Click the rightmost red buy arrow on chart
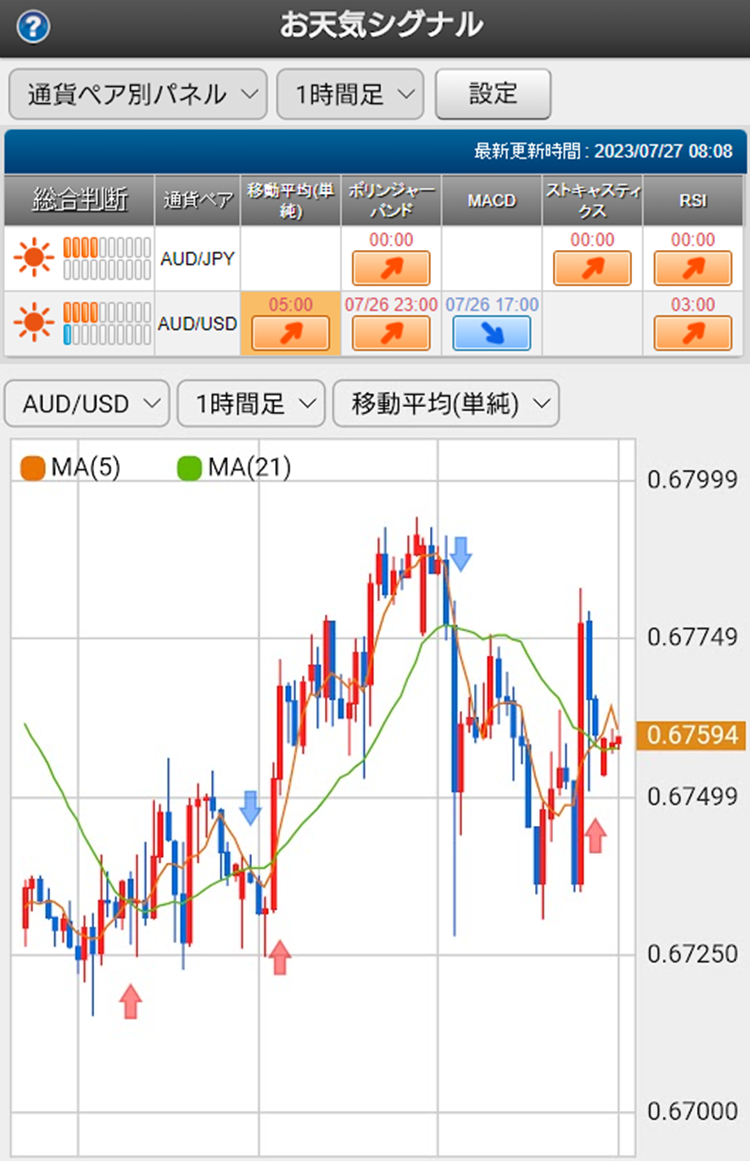Image resolution: width=750 pixels, height=1161 pixels. coord(595,836)
